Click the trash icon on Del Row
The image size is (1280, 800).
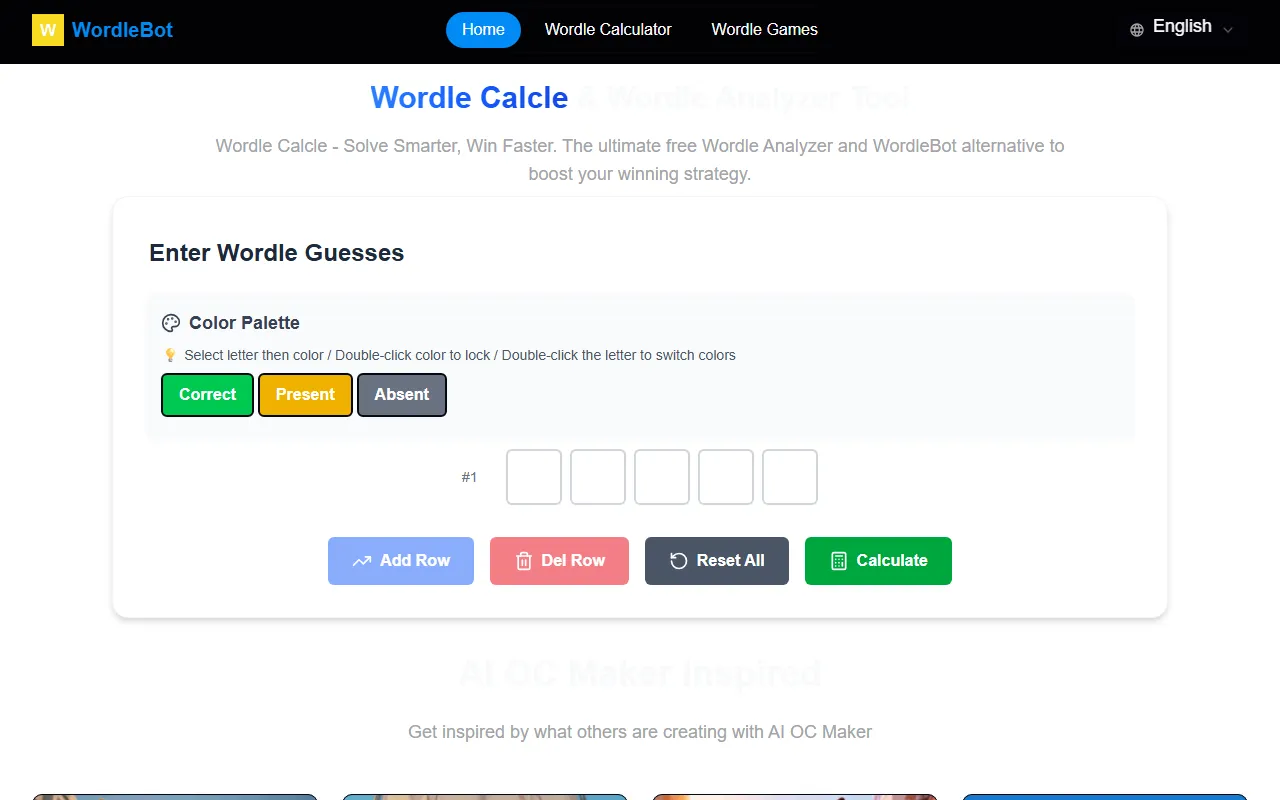(523, 561)
